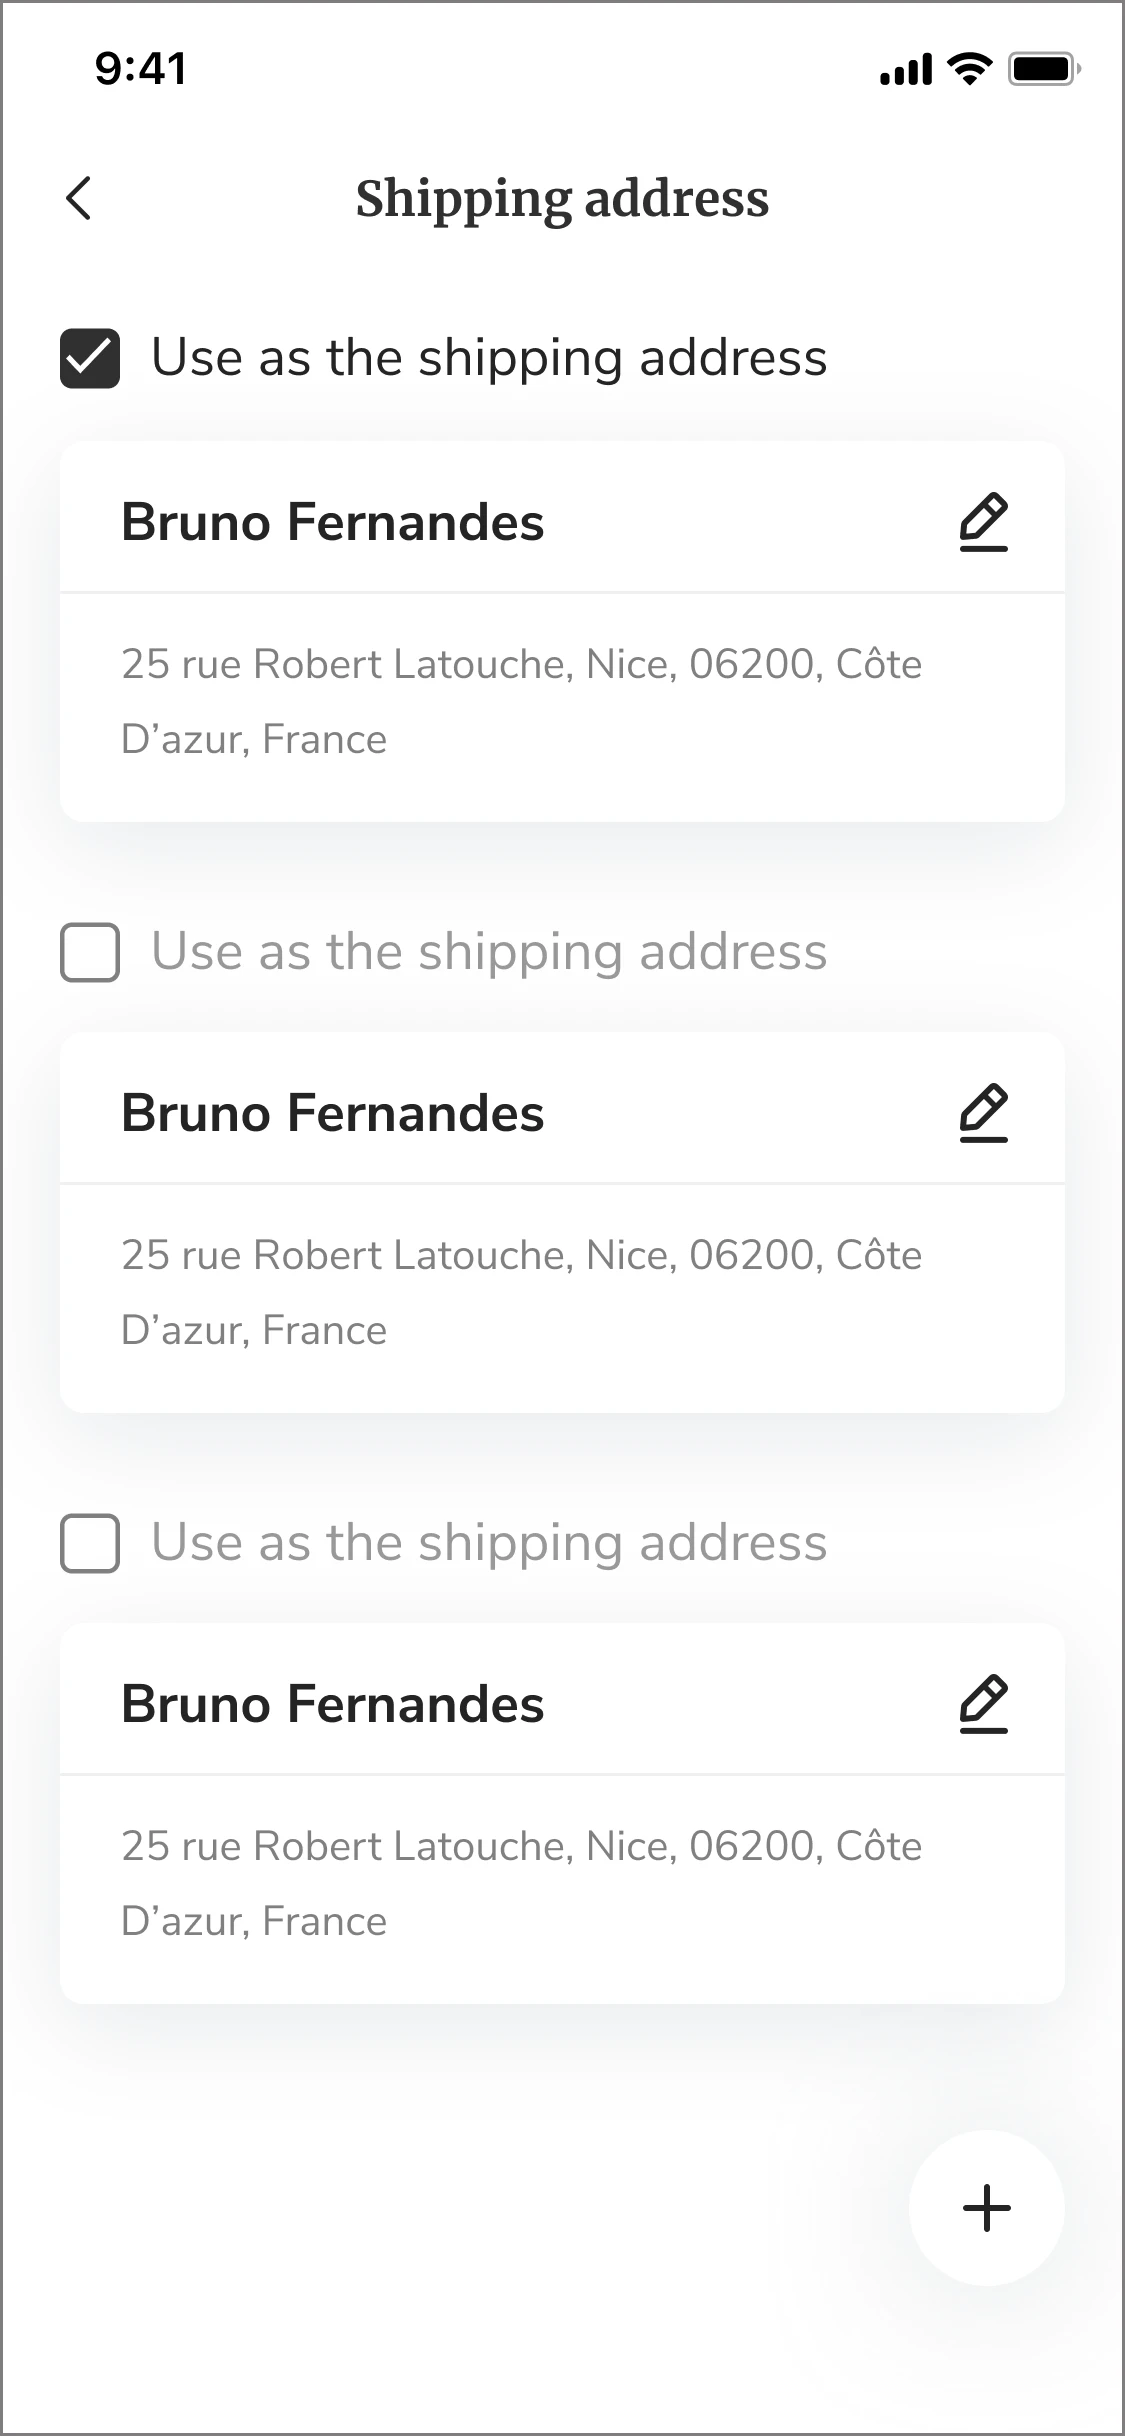The image size is (1125, 2436).
Task: Tap the pencil icon on second address card
Action: coord(984,1113)
